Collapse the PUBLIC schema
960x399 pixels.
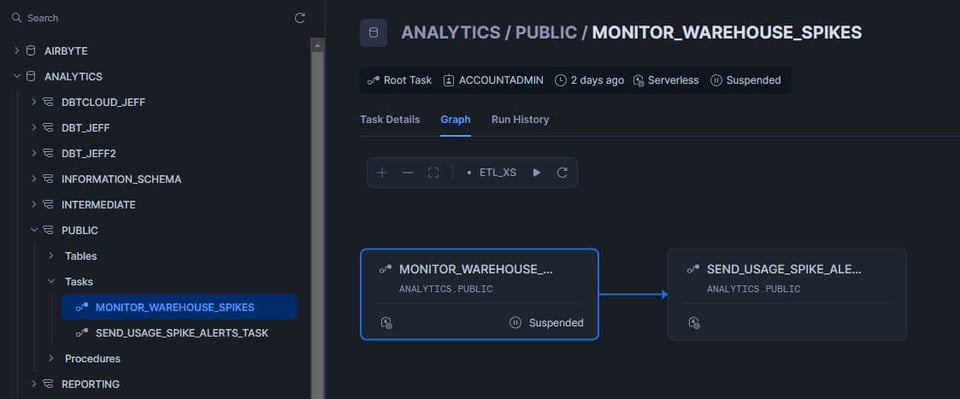click(x=34, y=230)
